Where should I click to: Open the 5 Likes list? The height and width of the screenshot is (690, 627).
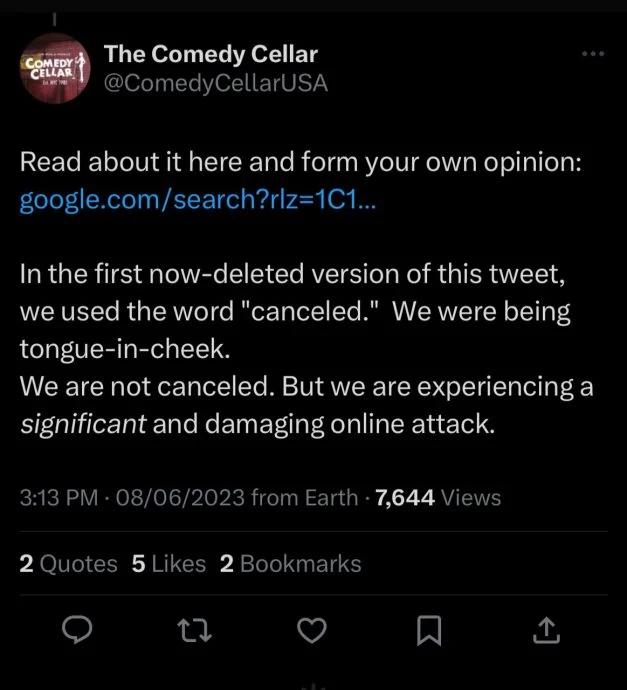tap(168, 564)
